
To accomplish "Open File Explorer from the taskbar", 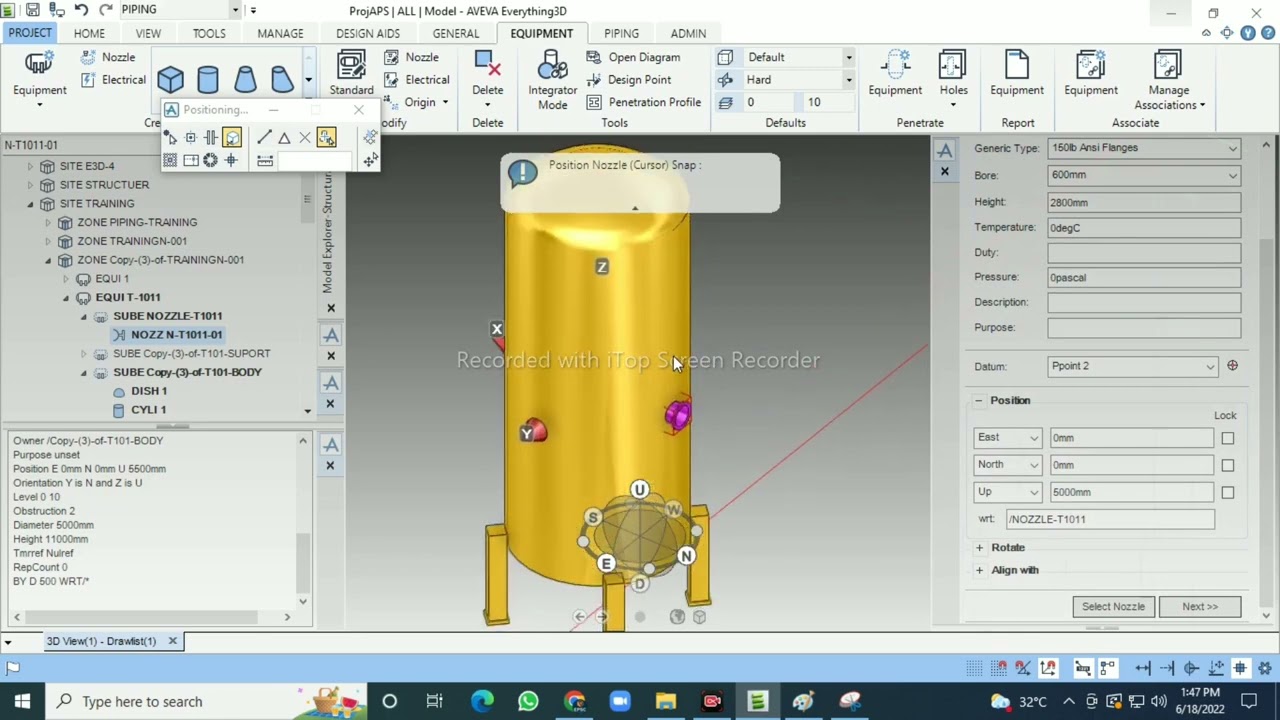I will (x=666, y=701).
